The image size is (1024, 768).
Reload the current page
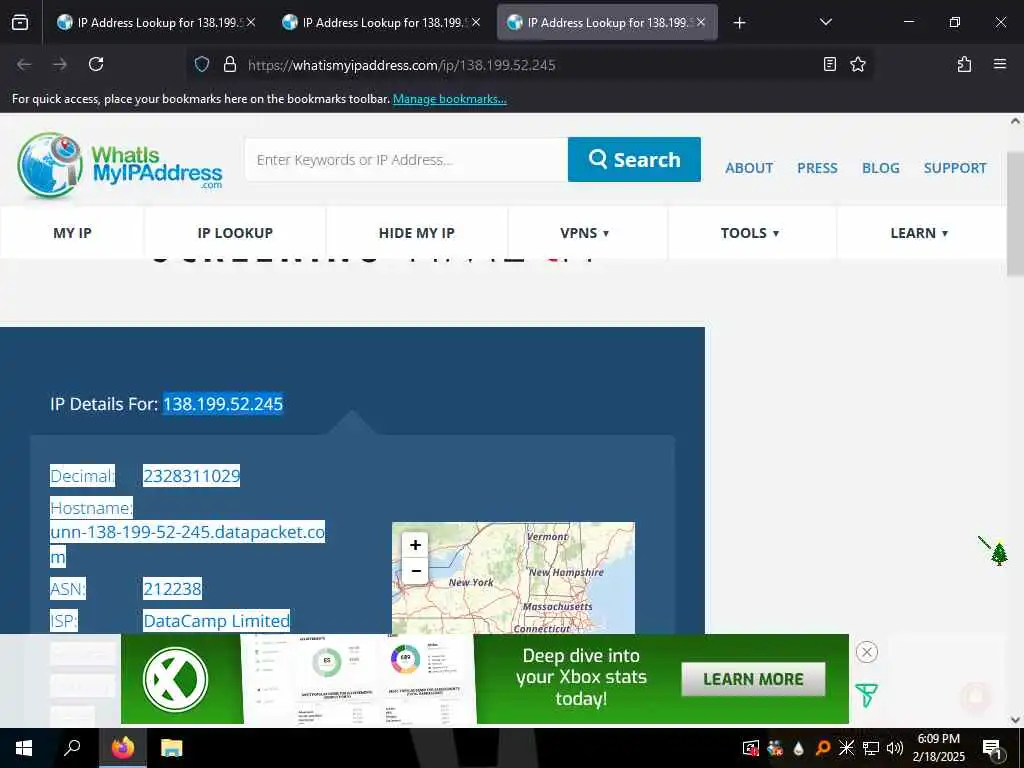(x=96, y=64)
